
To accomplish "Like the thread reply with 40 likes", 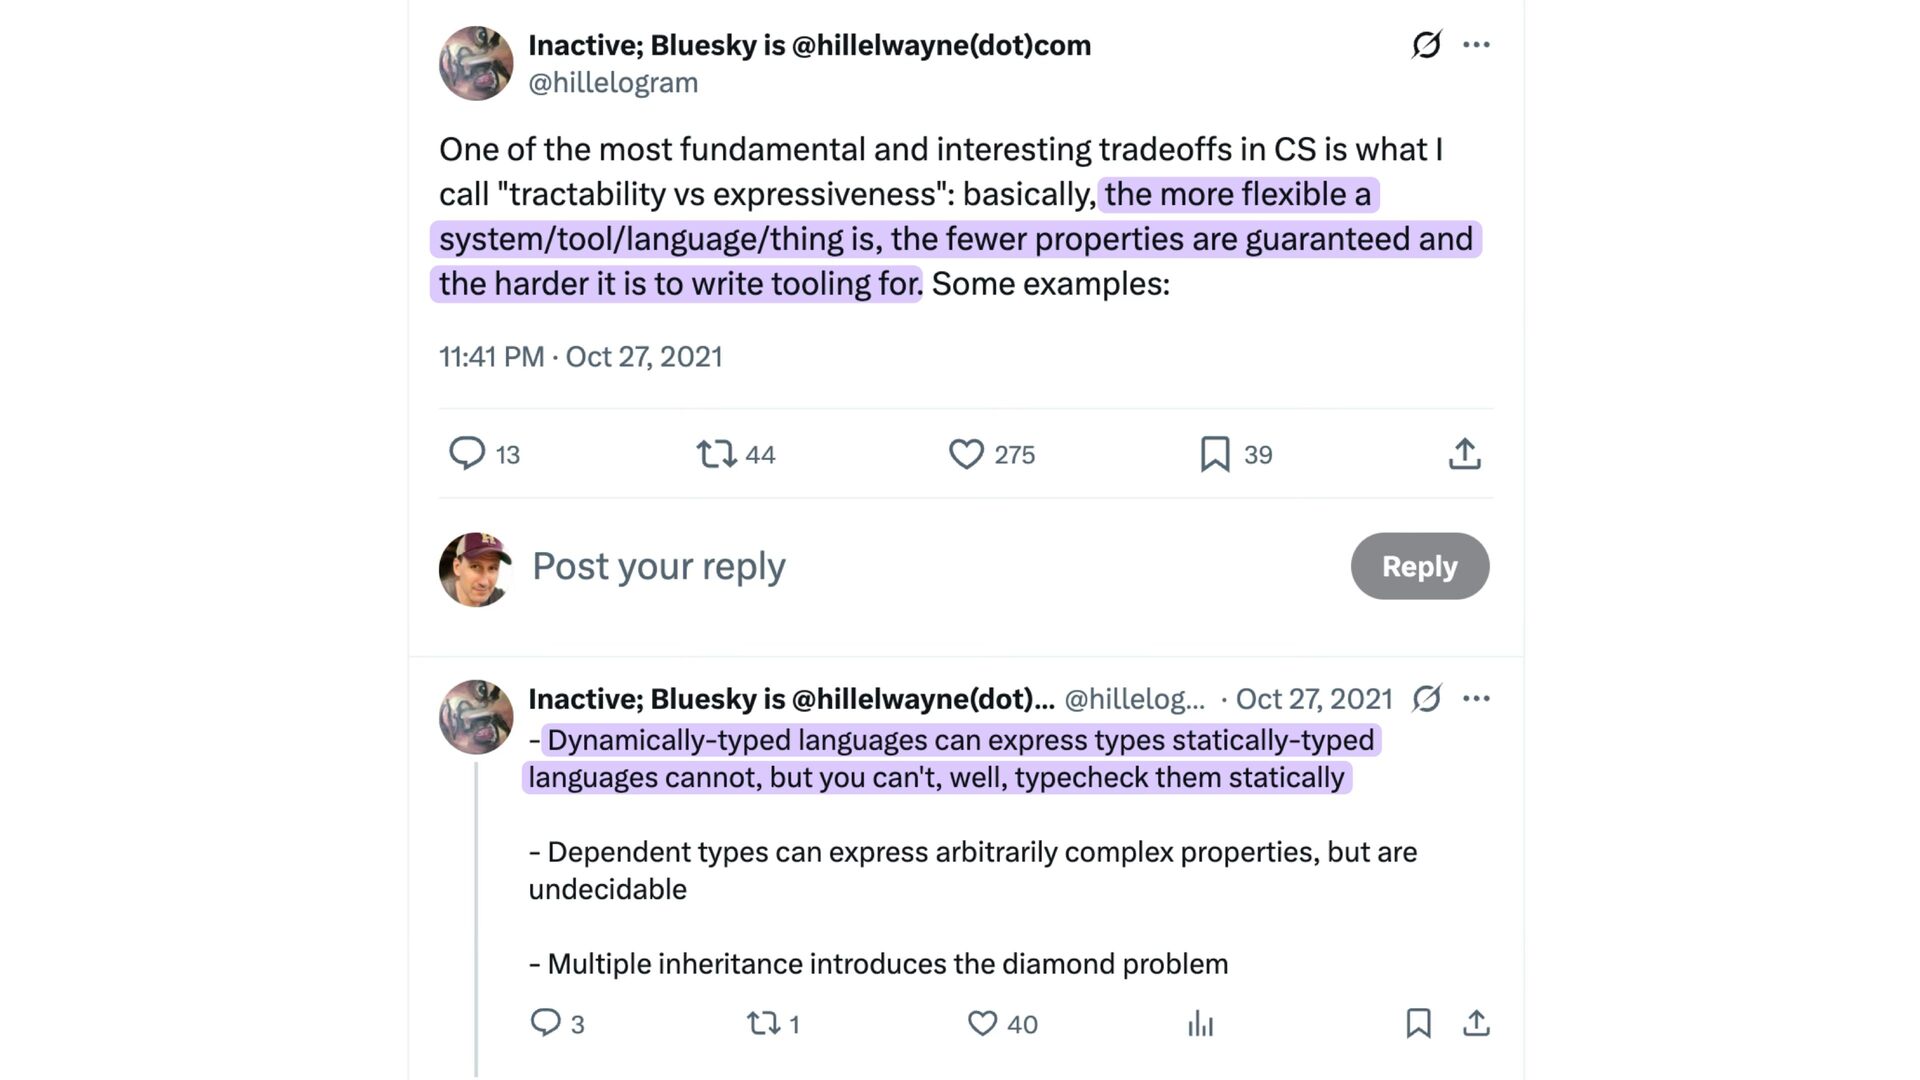I will tap(983, 1023).
